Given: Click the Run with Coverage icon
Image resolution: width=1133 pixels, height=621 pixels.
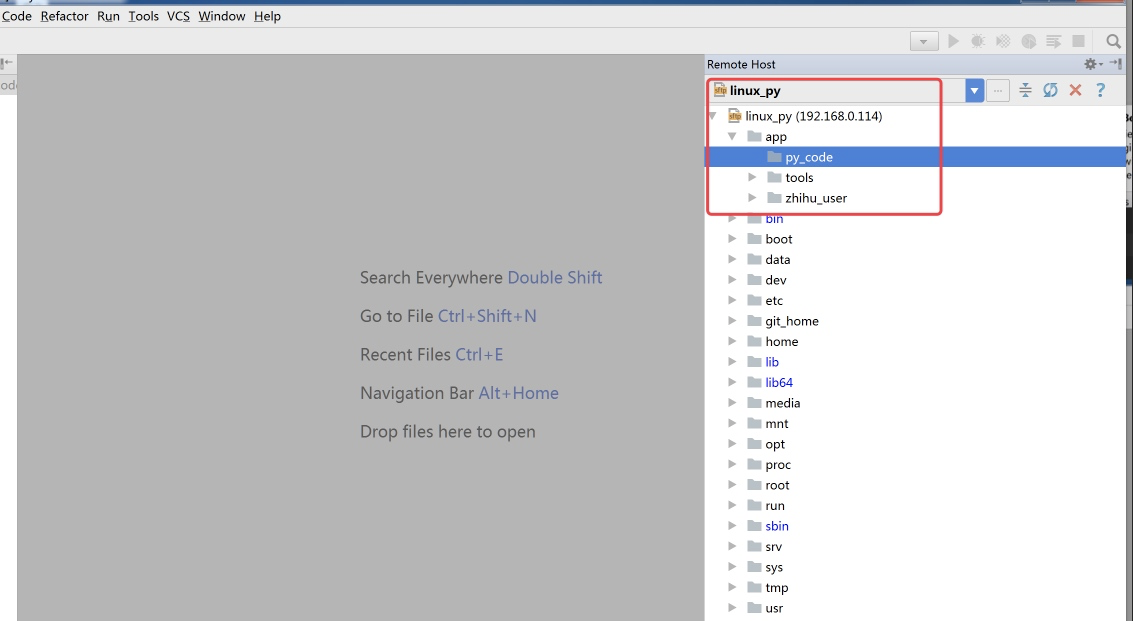Looking at the screenshot, I should [1003, 41].
